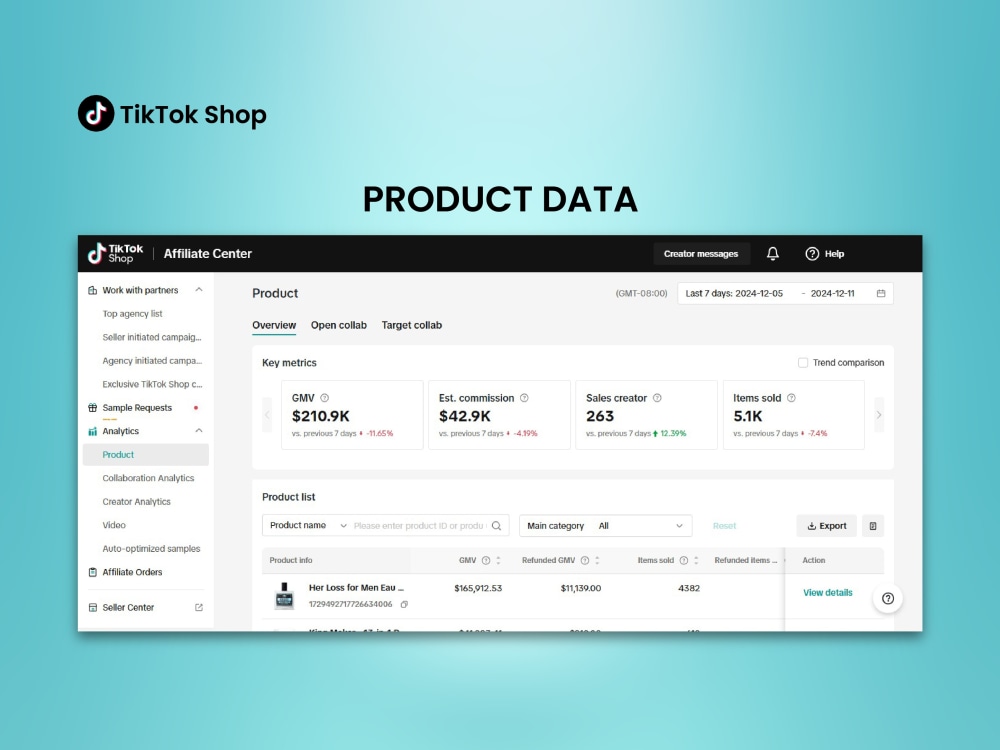Image resolution: width=1000 pixels, height=750 pixels.
Task: Open Sample Requests page
Action: click(x=137, y=408)
